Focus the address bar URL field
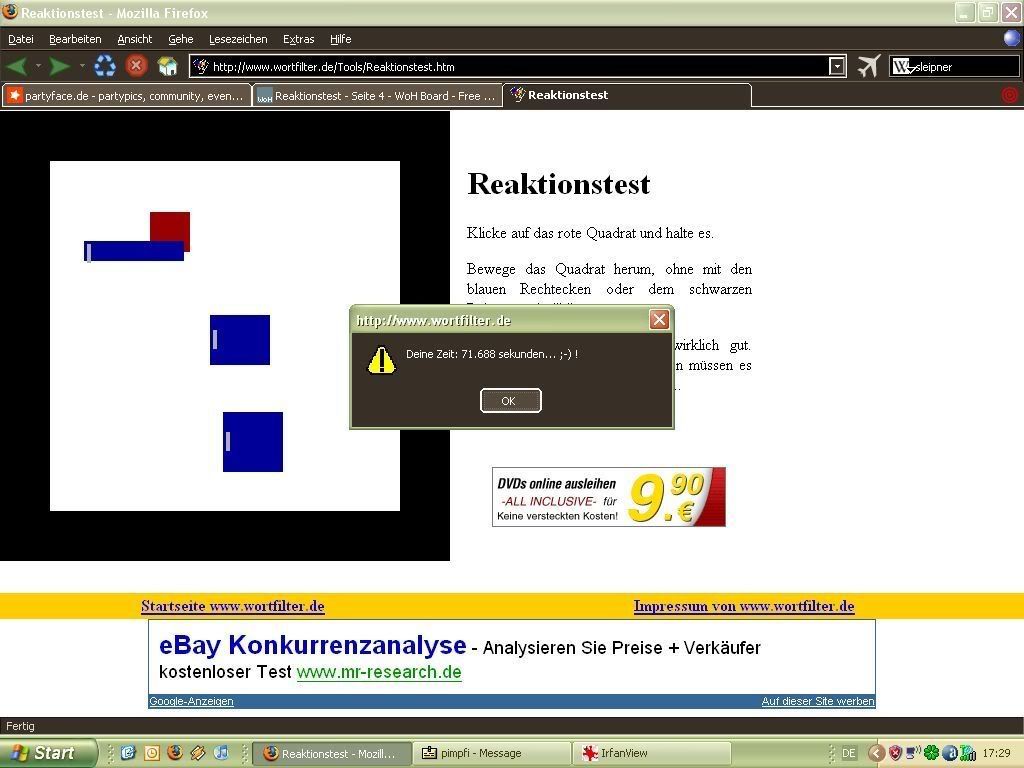 click(519, 66)
